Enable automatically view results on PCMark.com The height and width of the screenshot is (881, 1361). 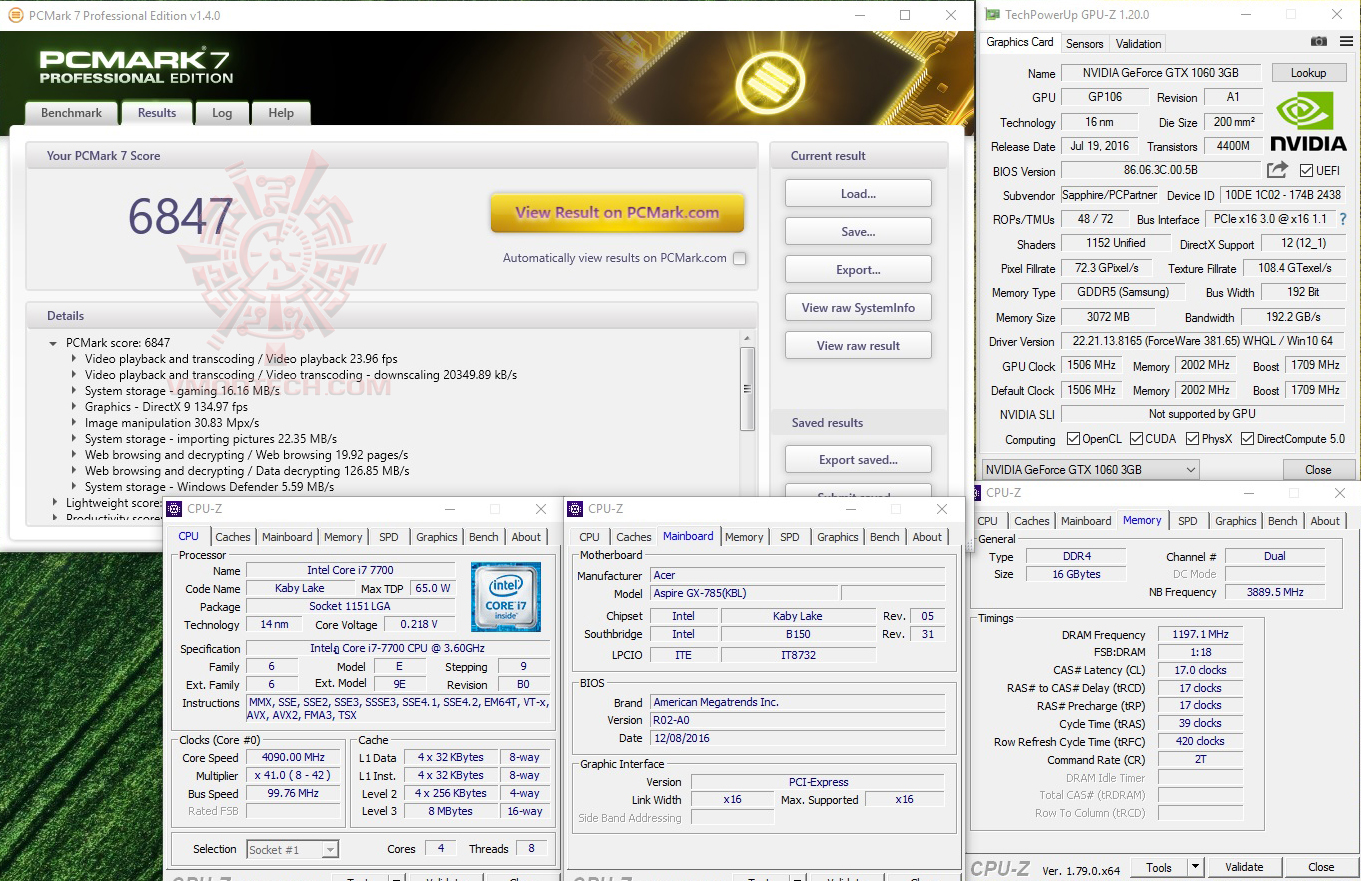(x=739, y=258)
